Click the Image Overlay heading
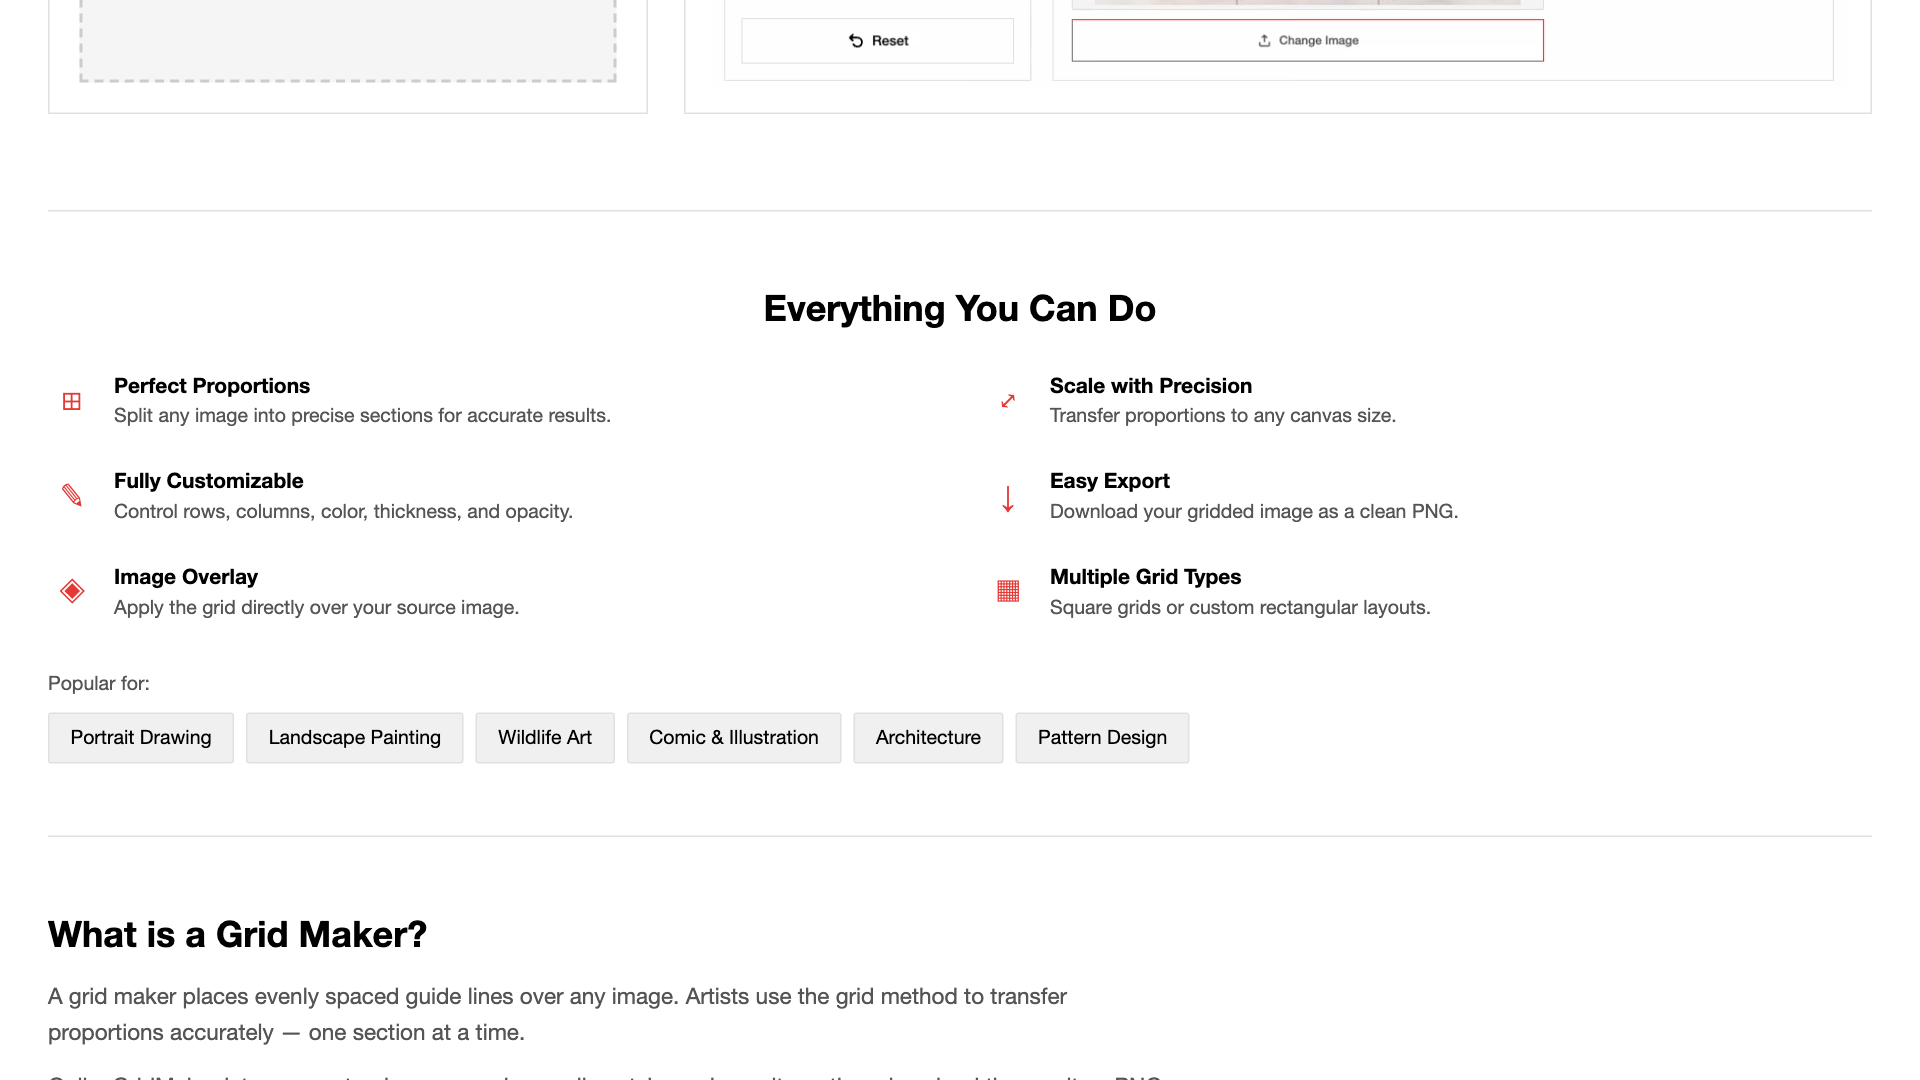This screenshot has height=1080, width=1920. coord(186,577)
